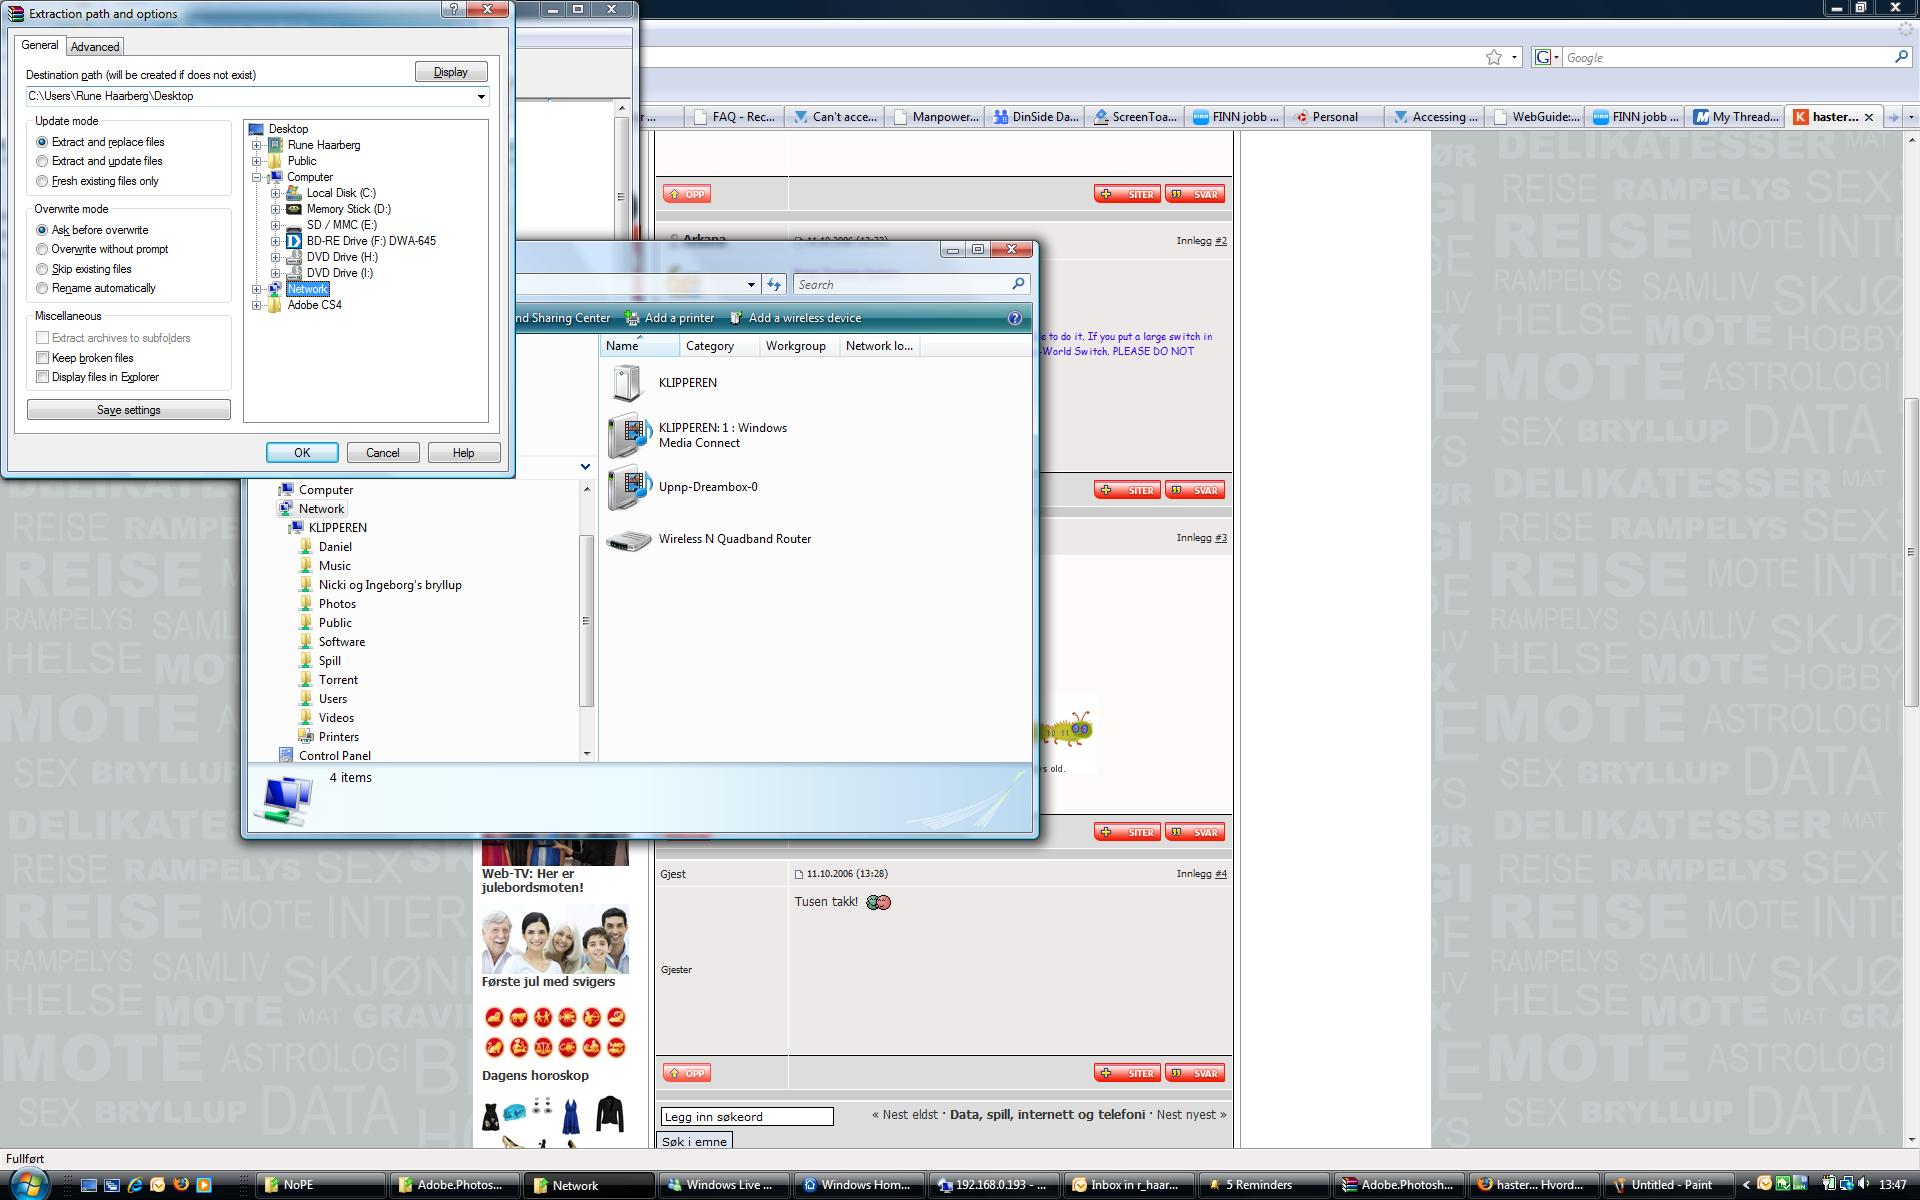Click the KLIPPEREN computer icon in Network window

click(627, 383)
